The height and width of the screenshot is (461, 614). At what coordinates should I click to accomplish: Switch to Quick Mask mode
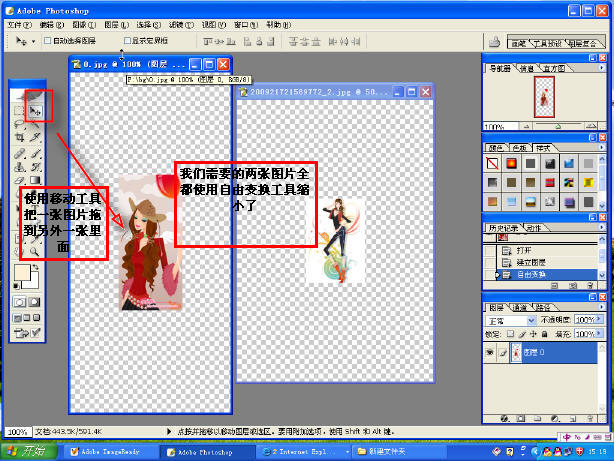point(34,302)
